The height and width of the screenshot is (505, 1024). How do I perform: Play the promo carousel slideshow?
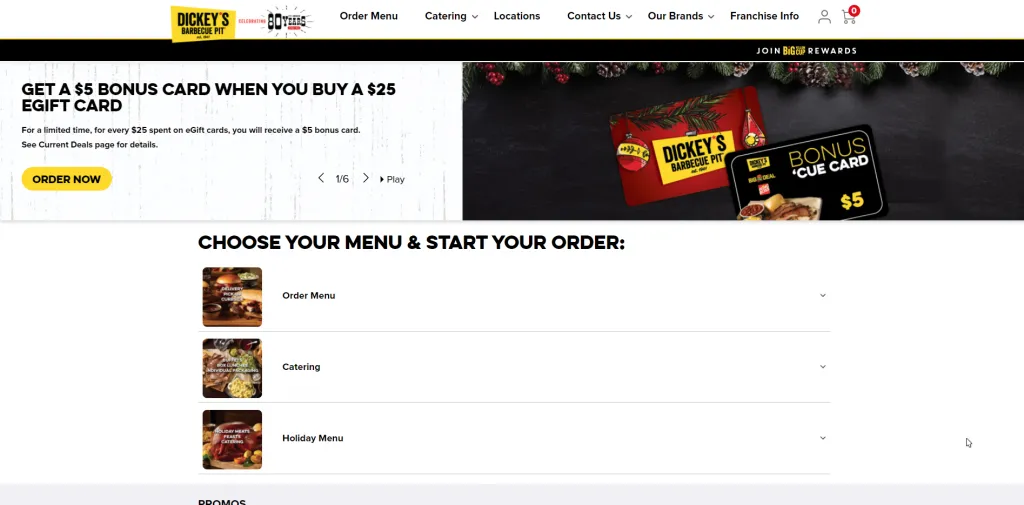click(392, 179)
